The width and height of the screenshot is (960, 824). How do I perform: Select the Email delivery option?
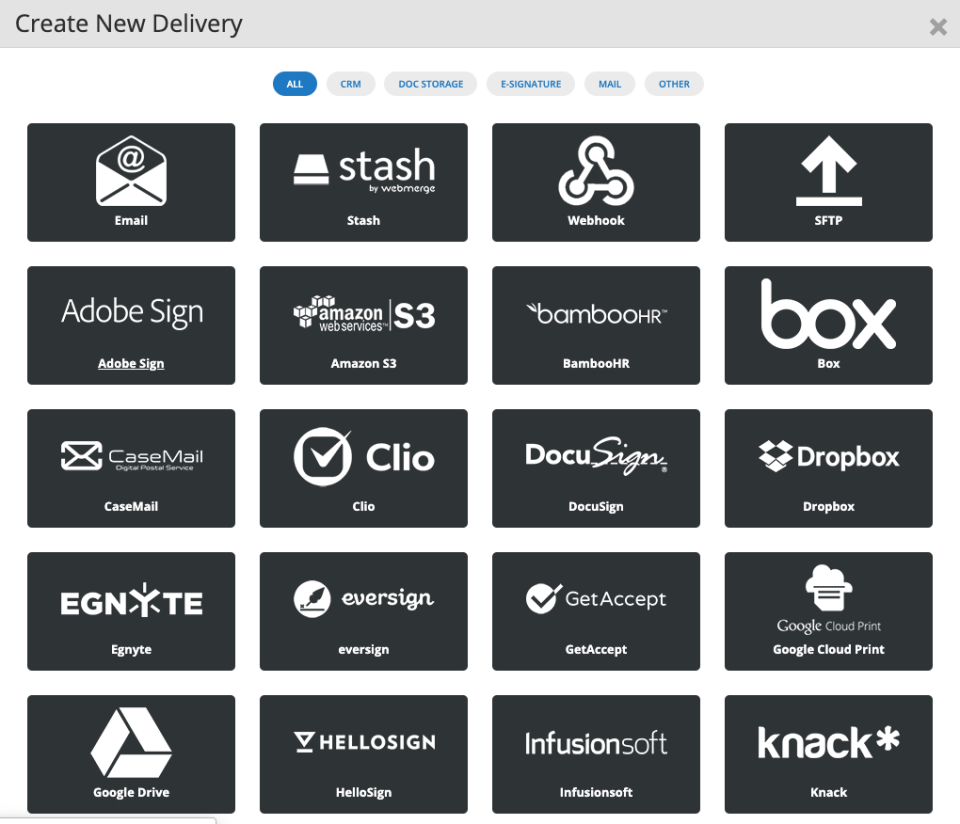(x=131, y=182)
